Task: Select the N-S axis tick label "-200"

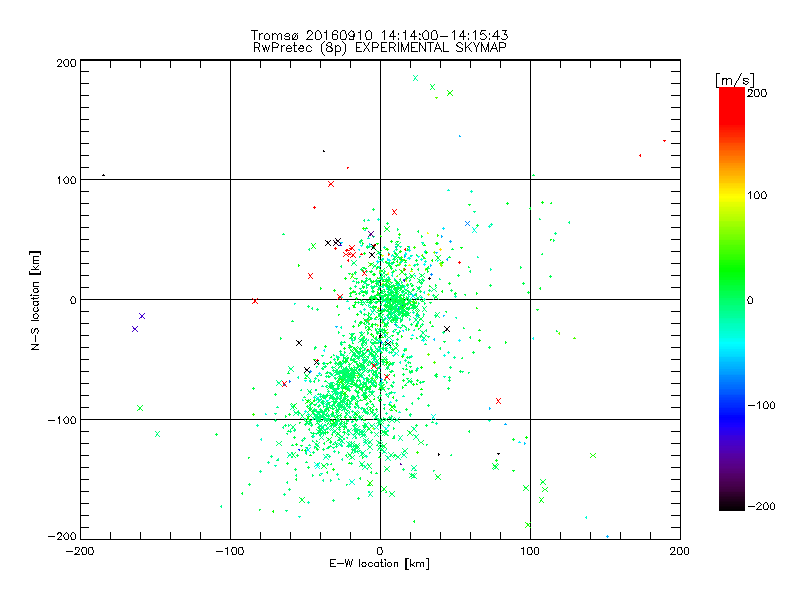Action: (62, 536)
